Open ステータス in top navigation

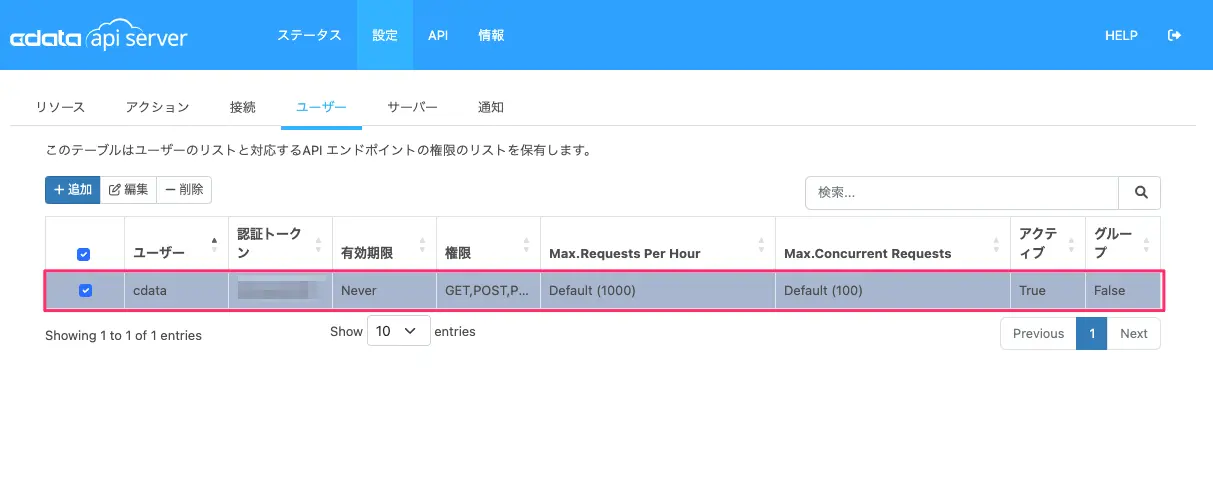tap(309, 35)
